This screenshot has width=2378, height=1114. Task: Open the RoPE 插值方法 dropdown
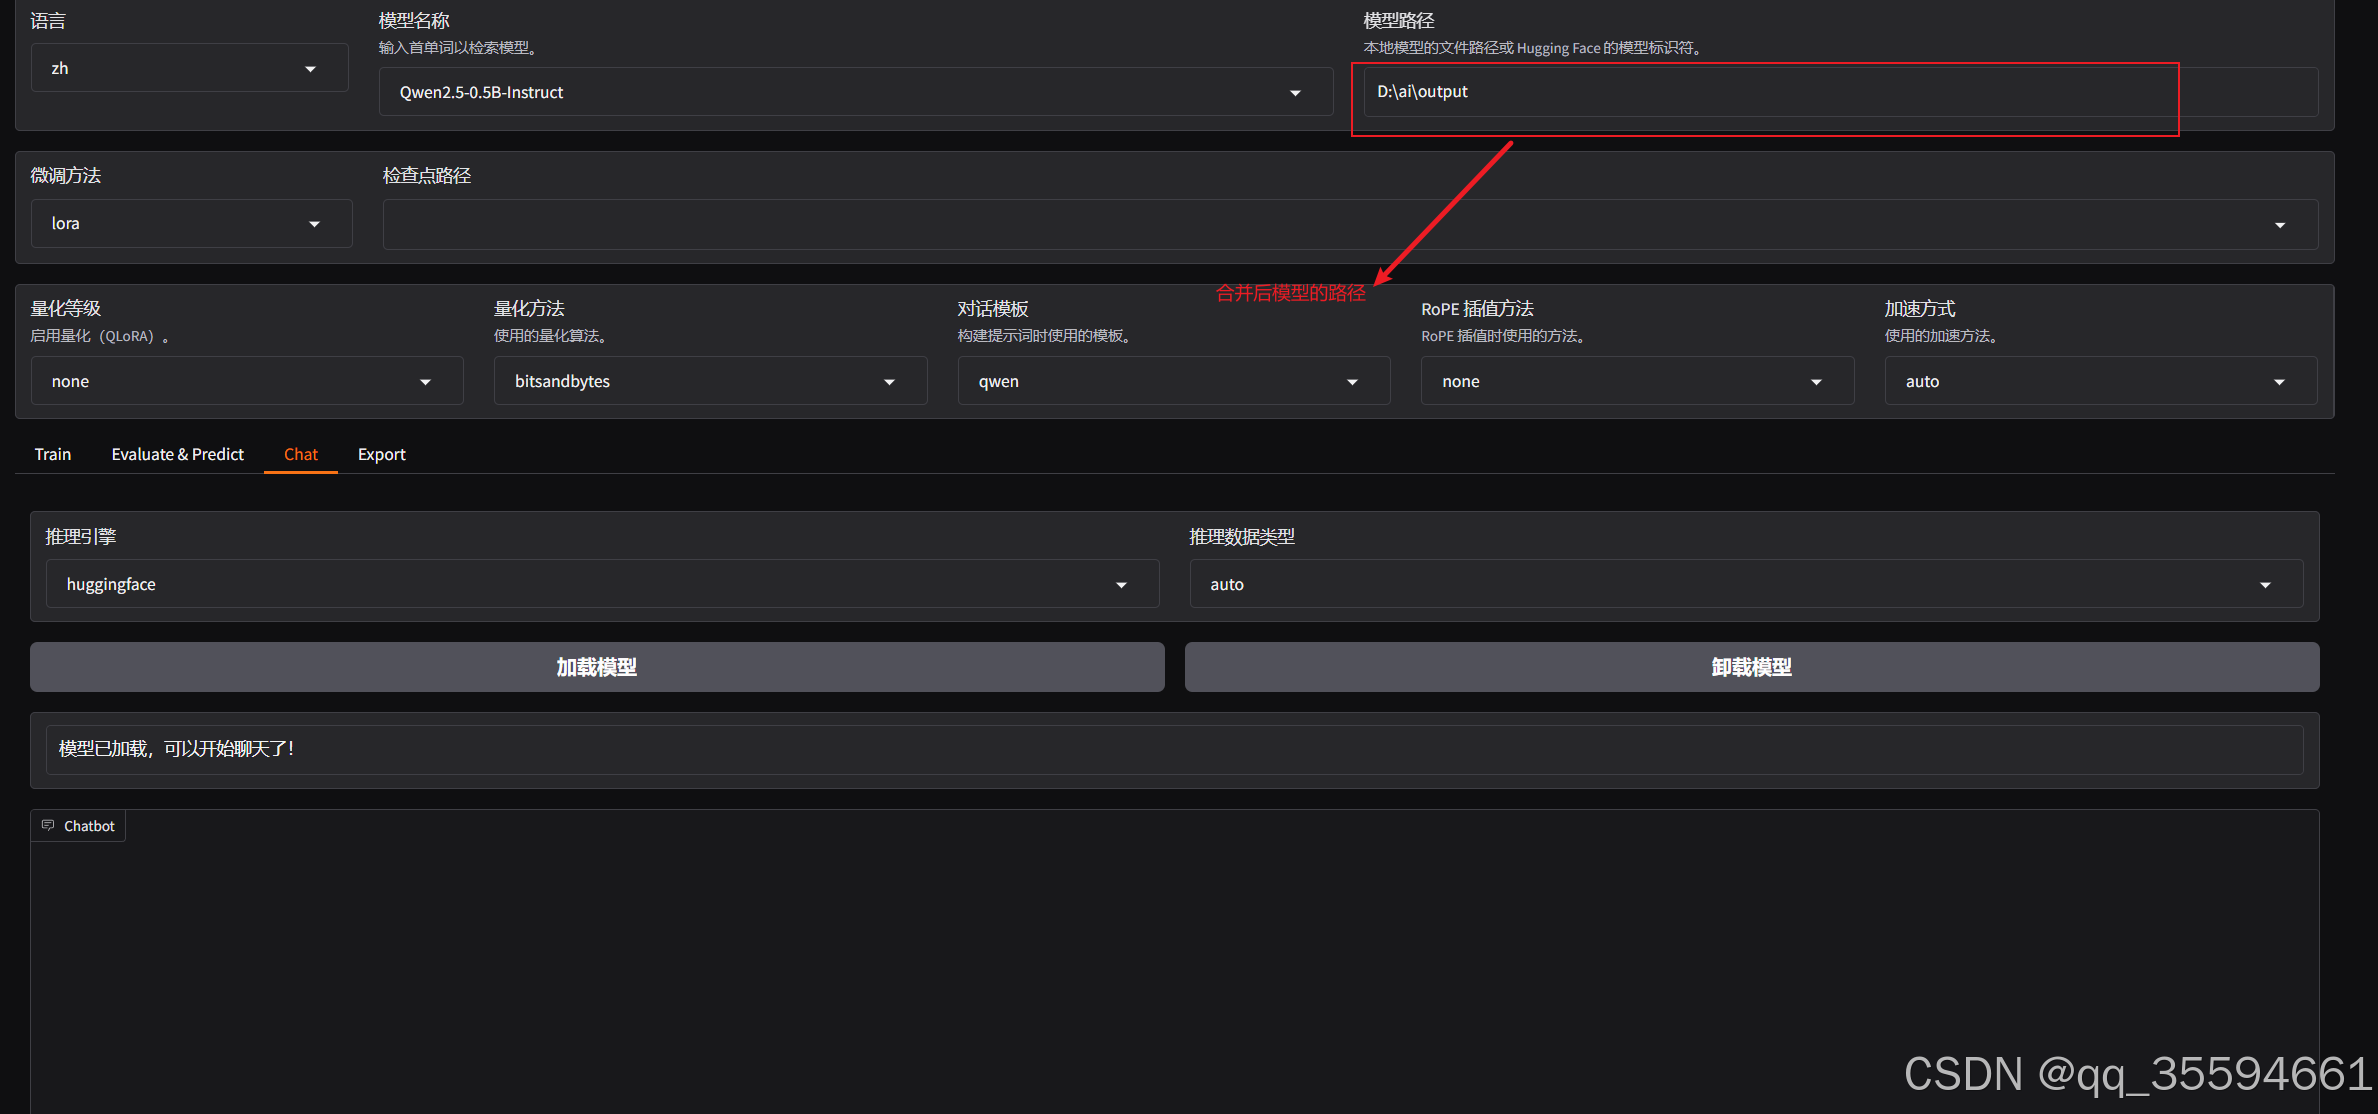pos(1636,381)
